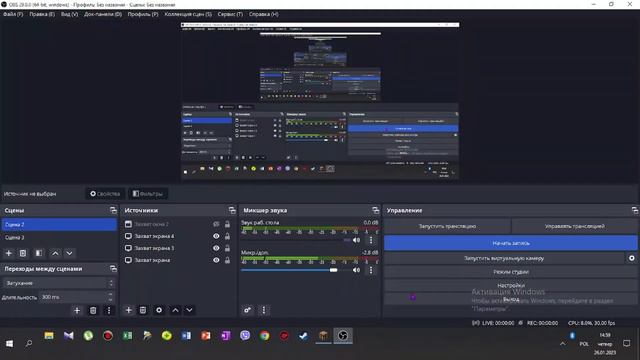The width and height of the screenshot is (640, 360).
Task: Open the Справка menu
Action: pos(263,14)
